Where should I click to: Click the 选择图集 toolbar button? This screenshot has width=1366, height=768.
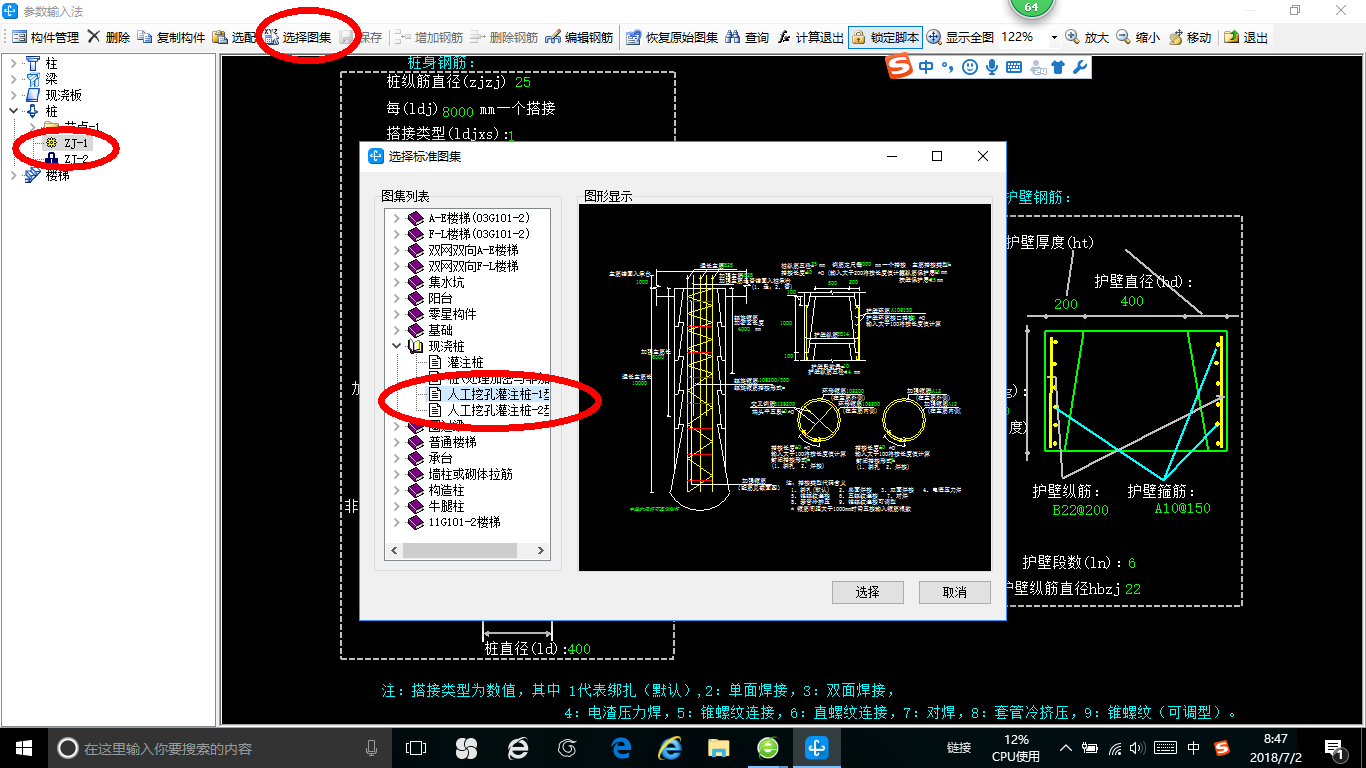[297, 37]
